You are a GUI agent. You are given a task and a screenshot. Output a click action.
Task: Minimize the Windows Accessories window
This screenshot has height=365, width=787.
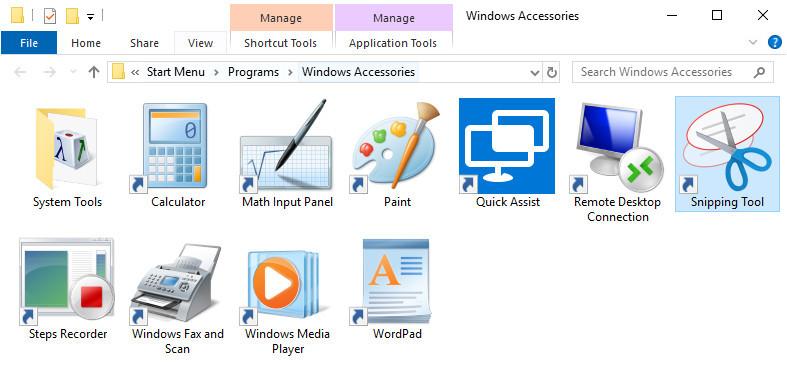click(x=672, y=16)
